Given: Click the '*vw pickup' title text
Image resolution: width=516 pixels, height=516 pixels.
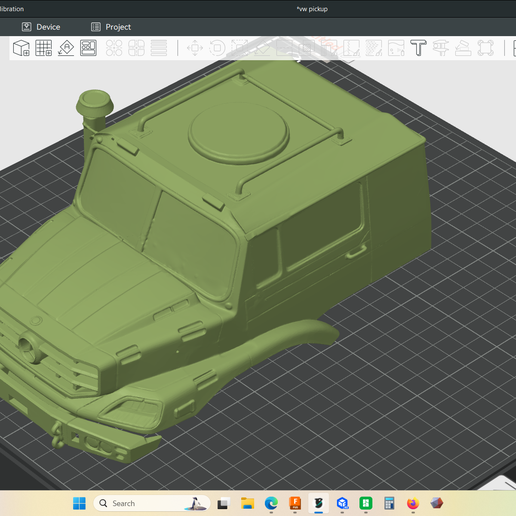Looking at the screenshot, I should pos(312,9).
